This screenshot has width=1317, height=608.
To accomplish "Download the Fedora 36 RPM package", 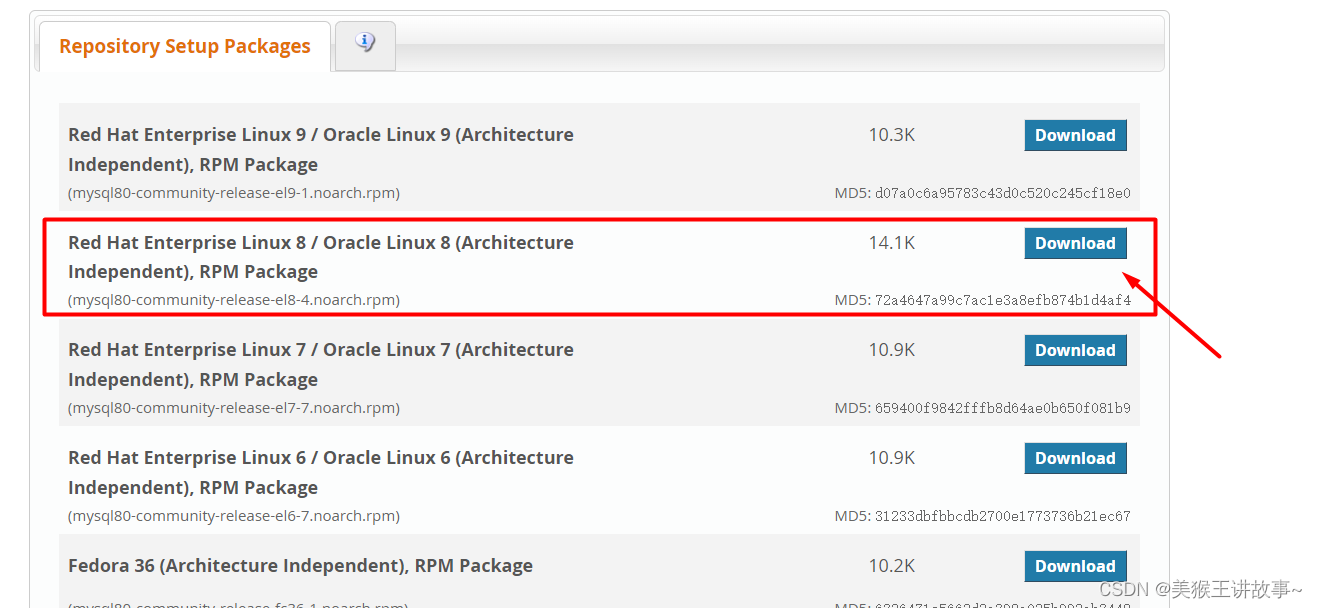I will point(1075,566).
